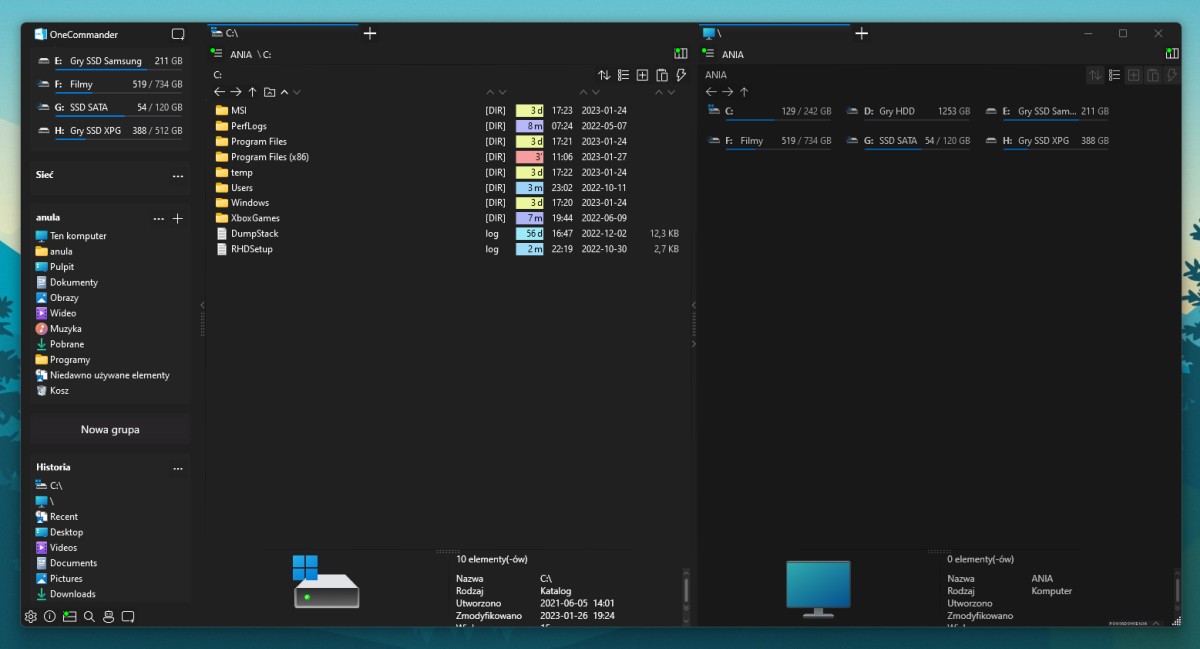Go back using left arrow in left pane
Image resolution: width=1200 pixels, height=649 pixels.
tap(219, 92)
